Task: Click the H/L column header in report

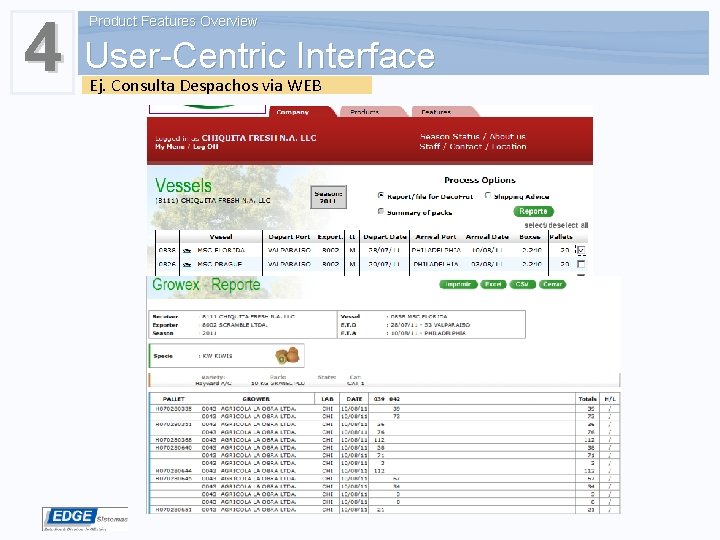Action: coord(610,399)
